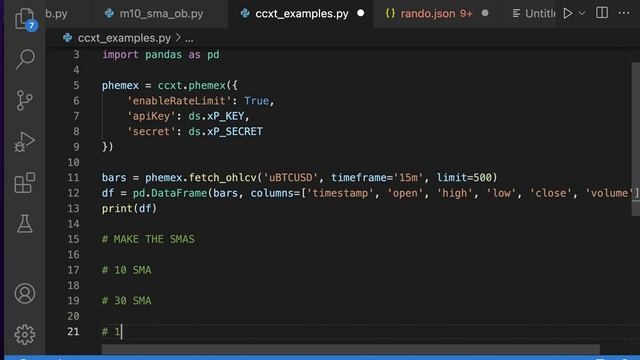This screenshot has width=640, height=360.
Task: Open Source Control view
Action: pos(24,100)
